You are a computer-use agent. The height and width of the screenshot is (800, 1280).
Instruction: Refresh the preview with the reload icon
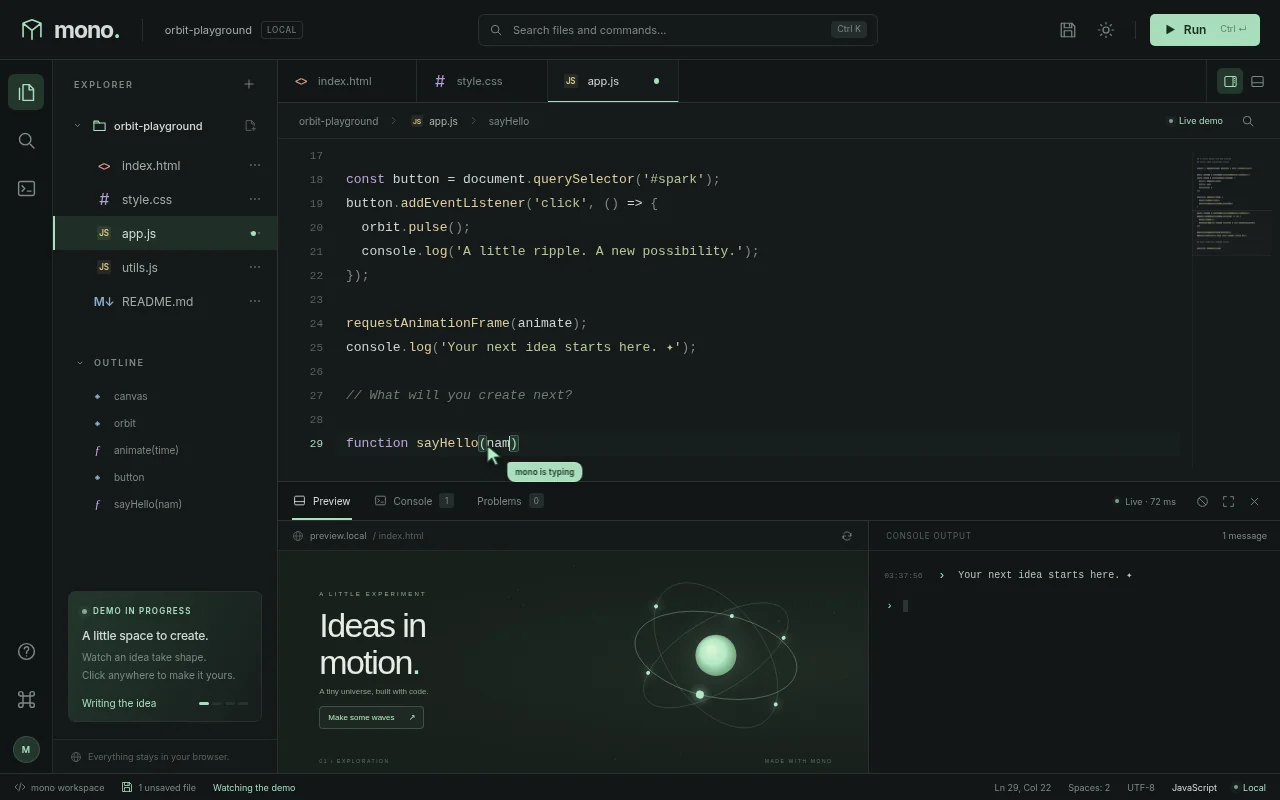coord(847,536)
